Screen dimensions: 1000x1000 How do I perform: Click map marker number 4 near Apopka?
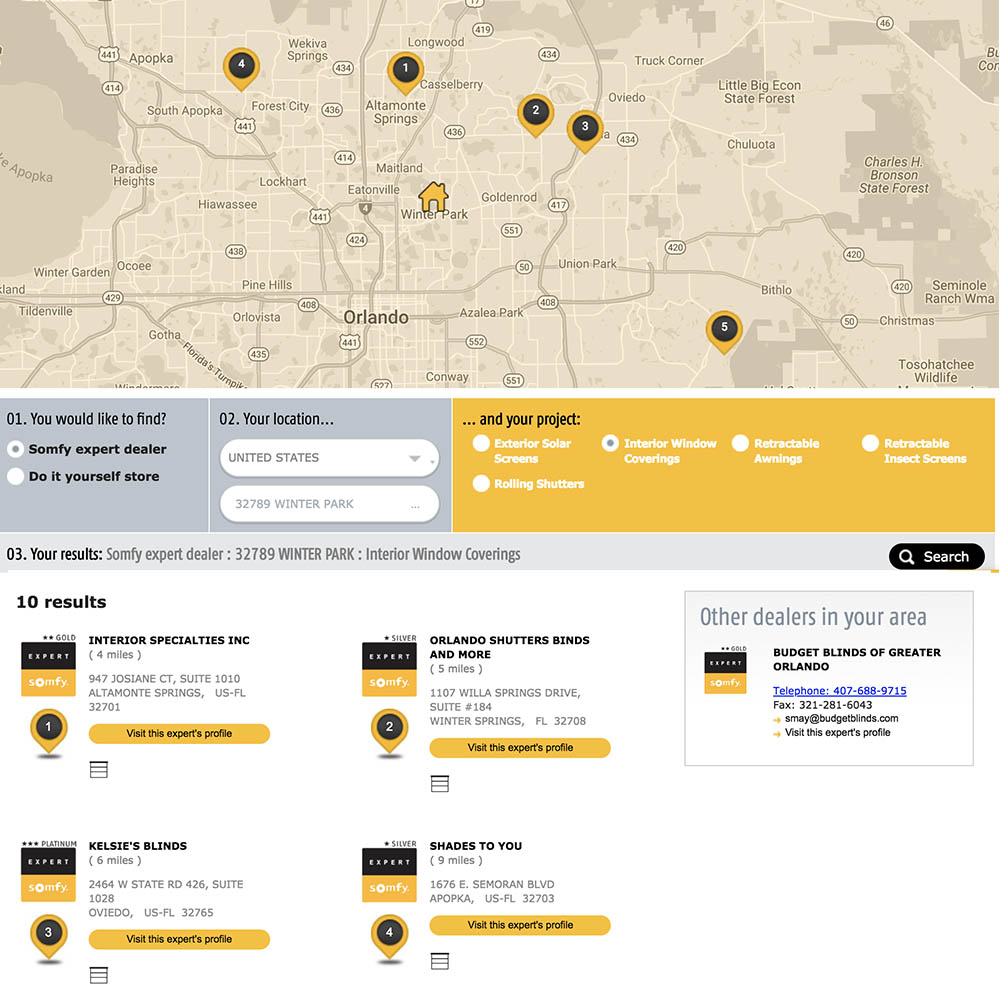(241, 68)
